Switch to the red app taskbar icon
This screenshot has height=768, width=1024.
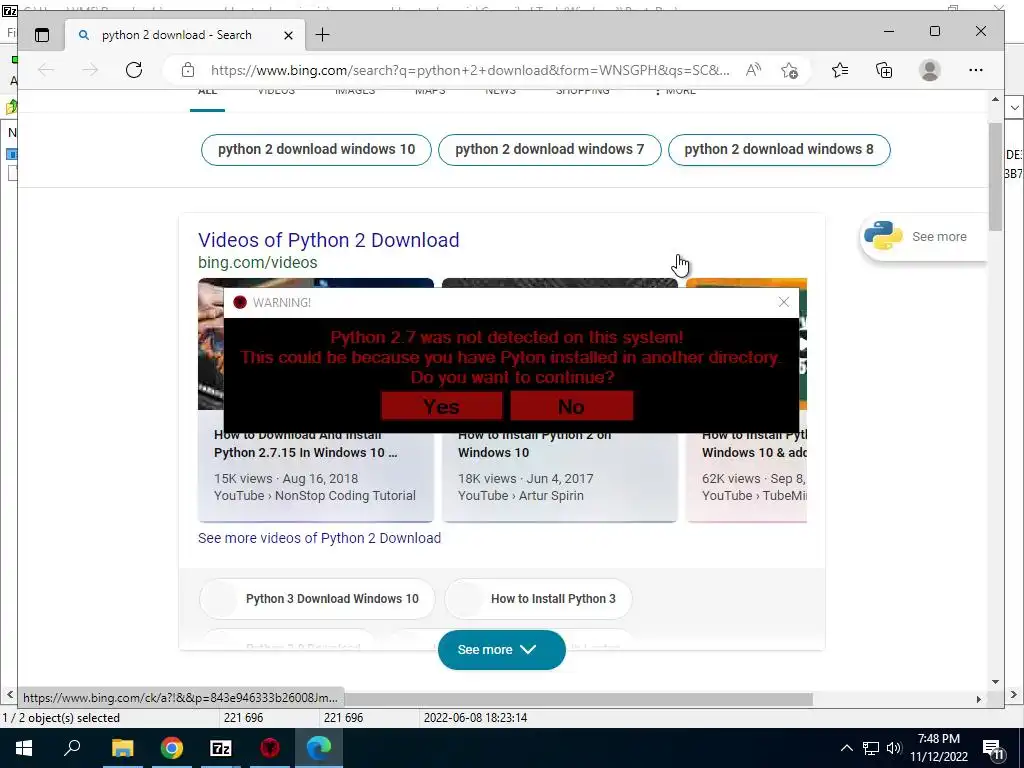point(270,748)
